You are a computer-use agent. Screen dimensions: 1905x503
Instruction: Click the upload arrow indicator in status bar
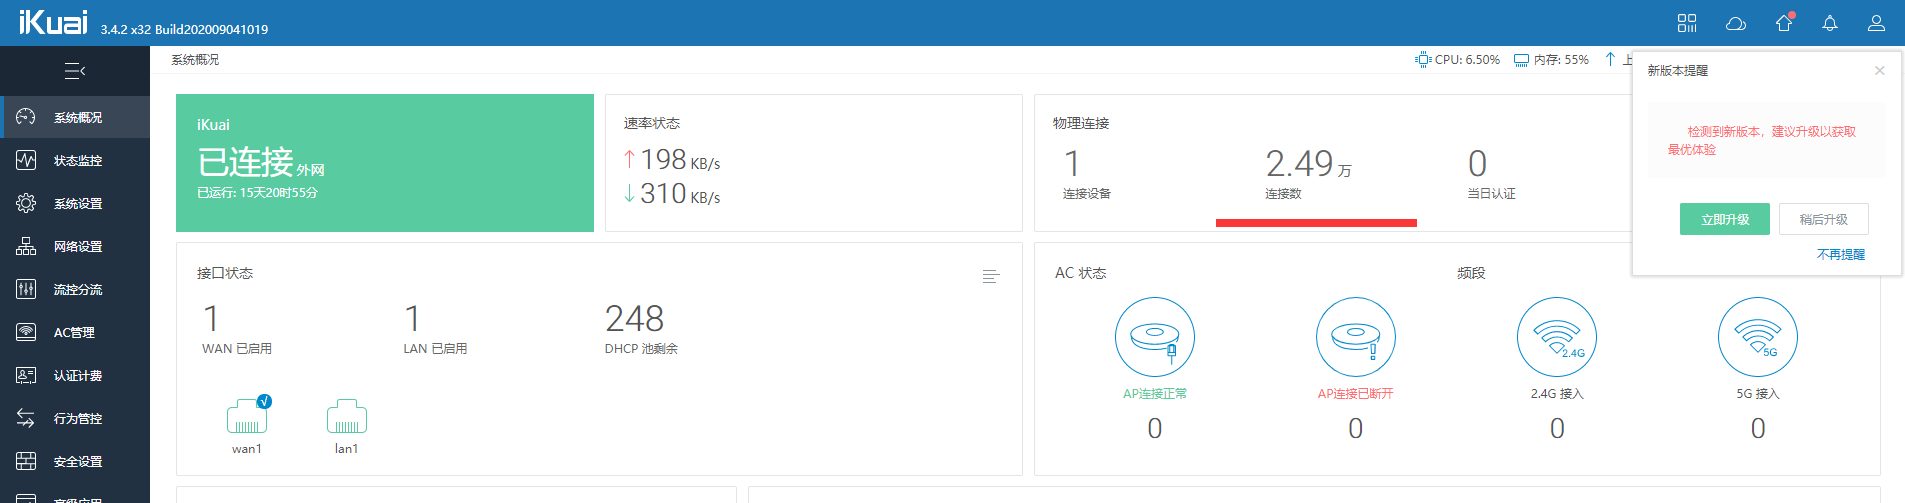tap(1610, 60)
